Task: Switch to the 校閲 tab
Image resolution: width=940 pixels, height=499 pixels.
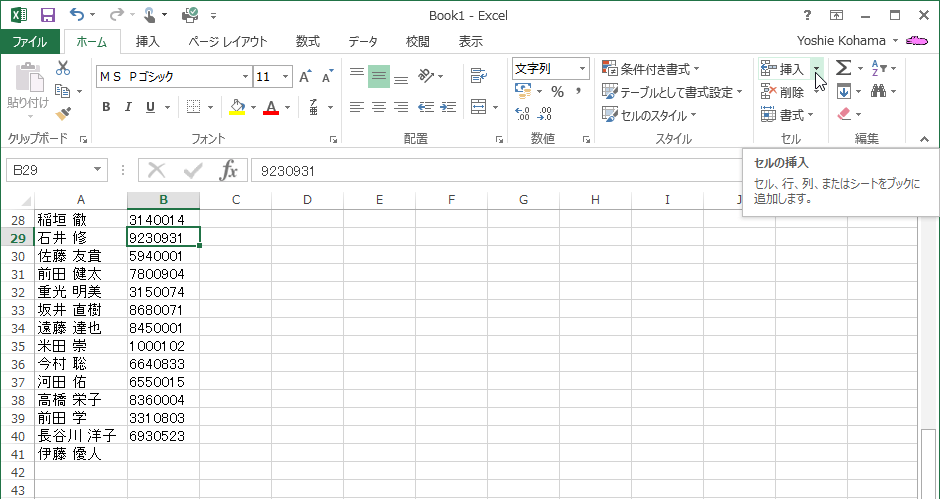Action: [x=417, y=41]
